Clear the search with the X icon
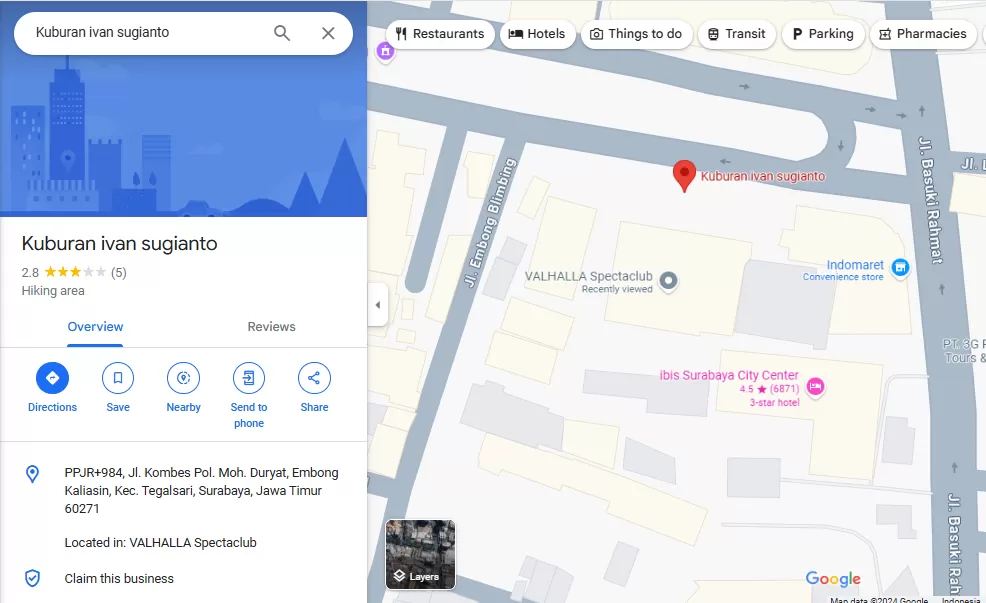986x603 pixels. coord(328,33)
